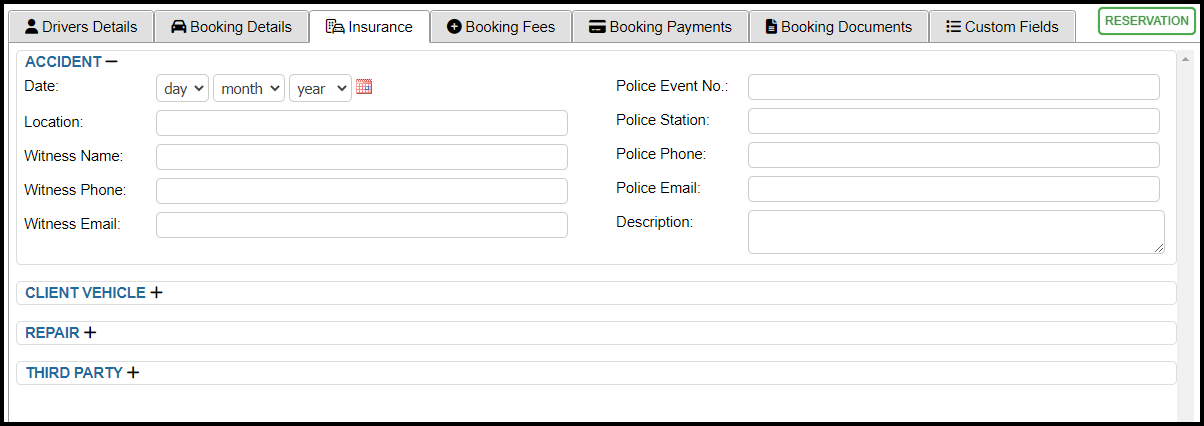Open the month dropdown
The image size is (1204, 426).
click(x=249, y=88)
